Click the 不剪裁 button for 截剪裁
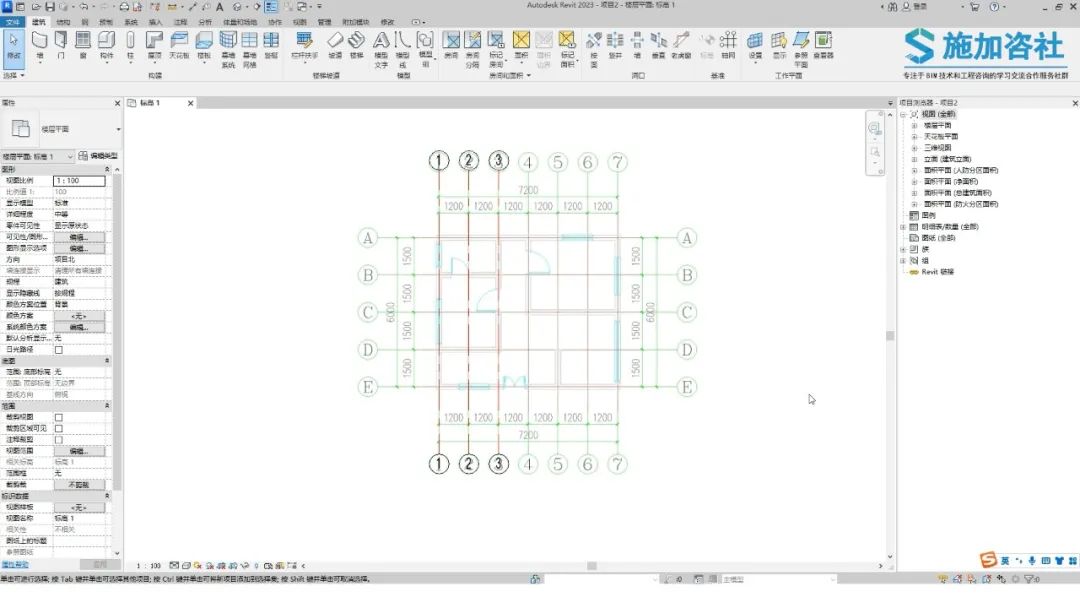The image size is (1080, 608). click(x=79, y=485)
